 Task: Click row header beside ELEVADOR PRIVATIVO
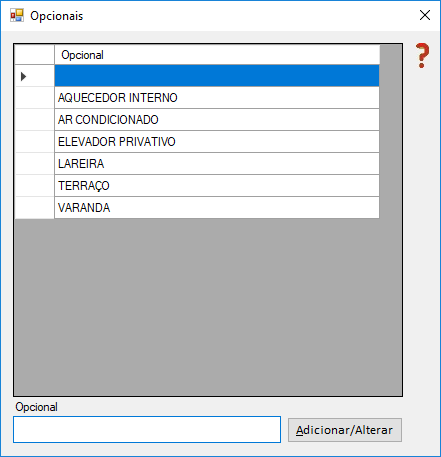click(x=35, y=142)
